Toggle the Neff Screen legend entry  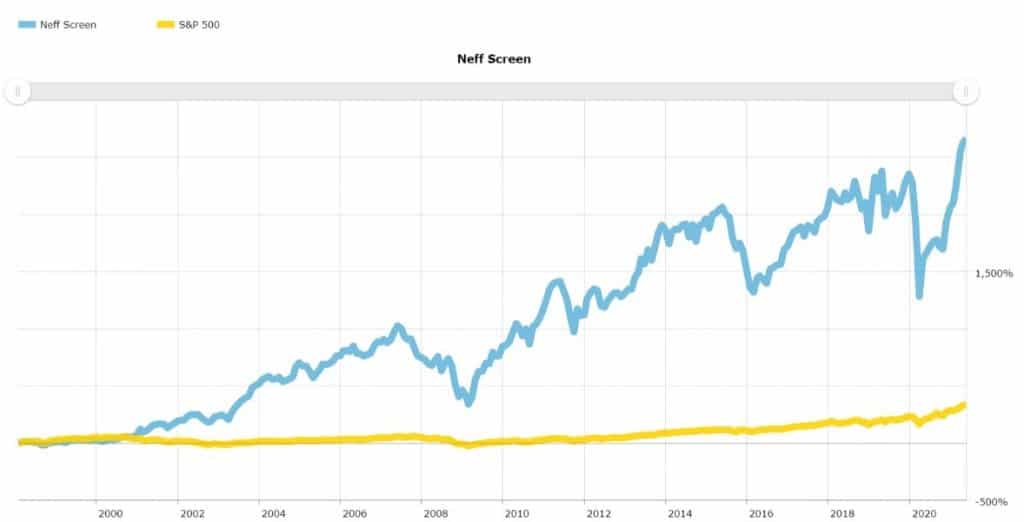57,25
